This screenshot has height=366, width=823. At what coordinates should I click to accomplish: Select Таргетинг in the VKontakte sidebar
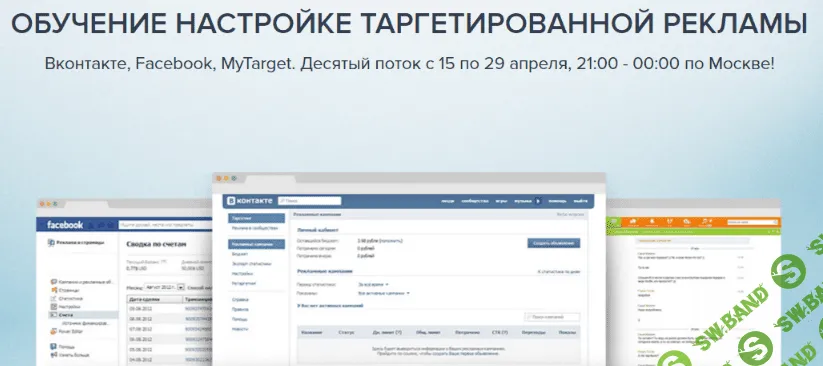pos(257,218)
